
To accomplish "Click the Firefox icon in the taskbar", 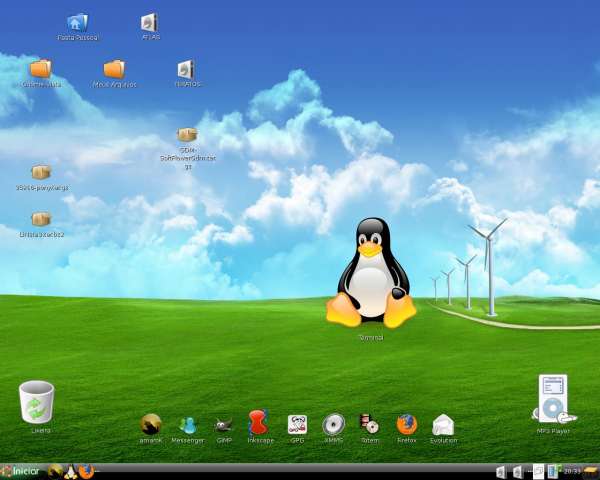I will click(x=86, y=471).
